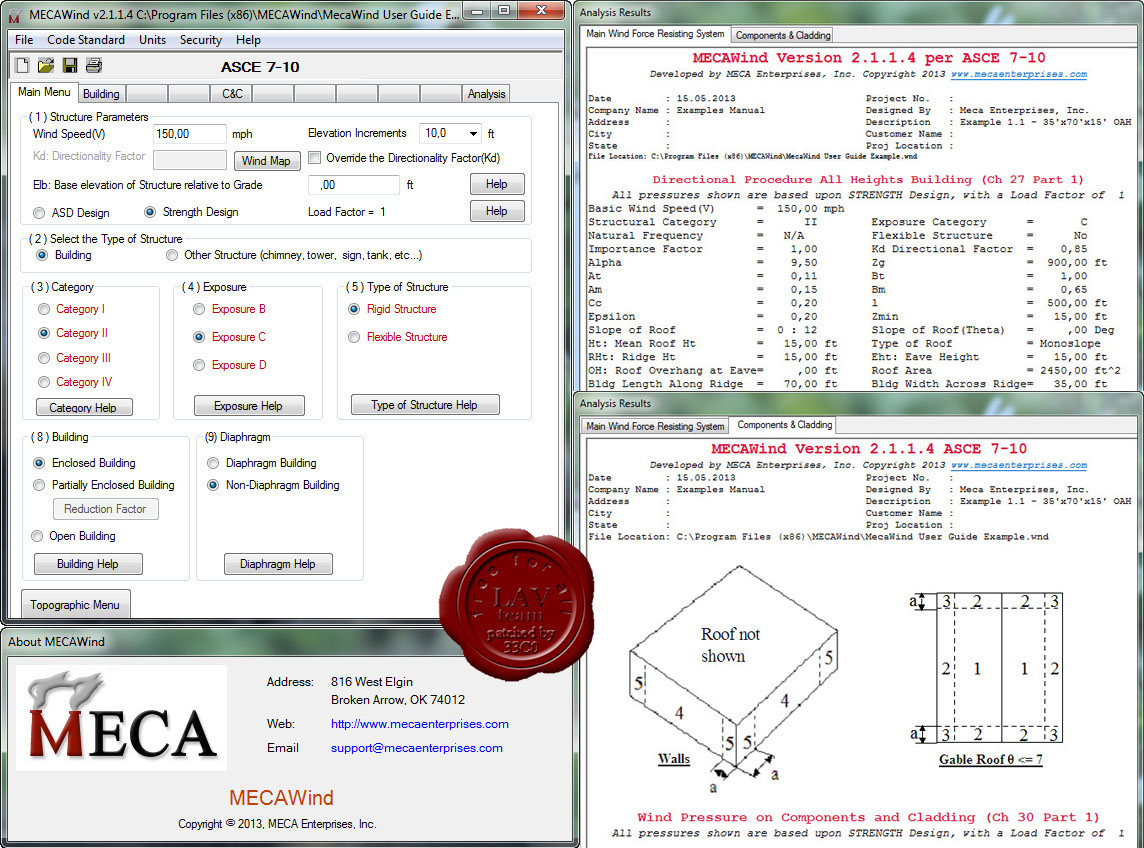Click the support@mecaenterprises.com email link

point(417,748)
